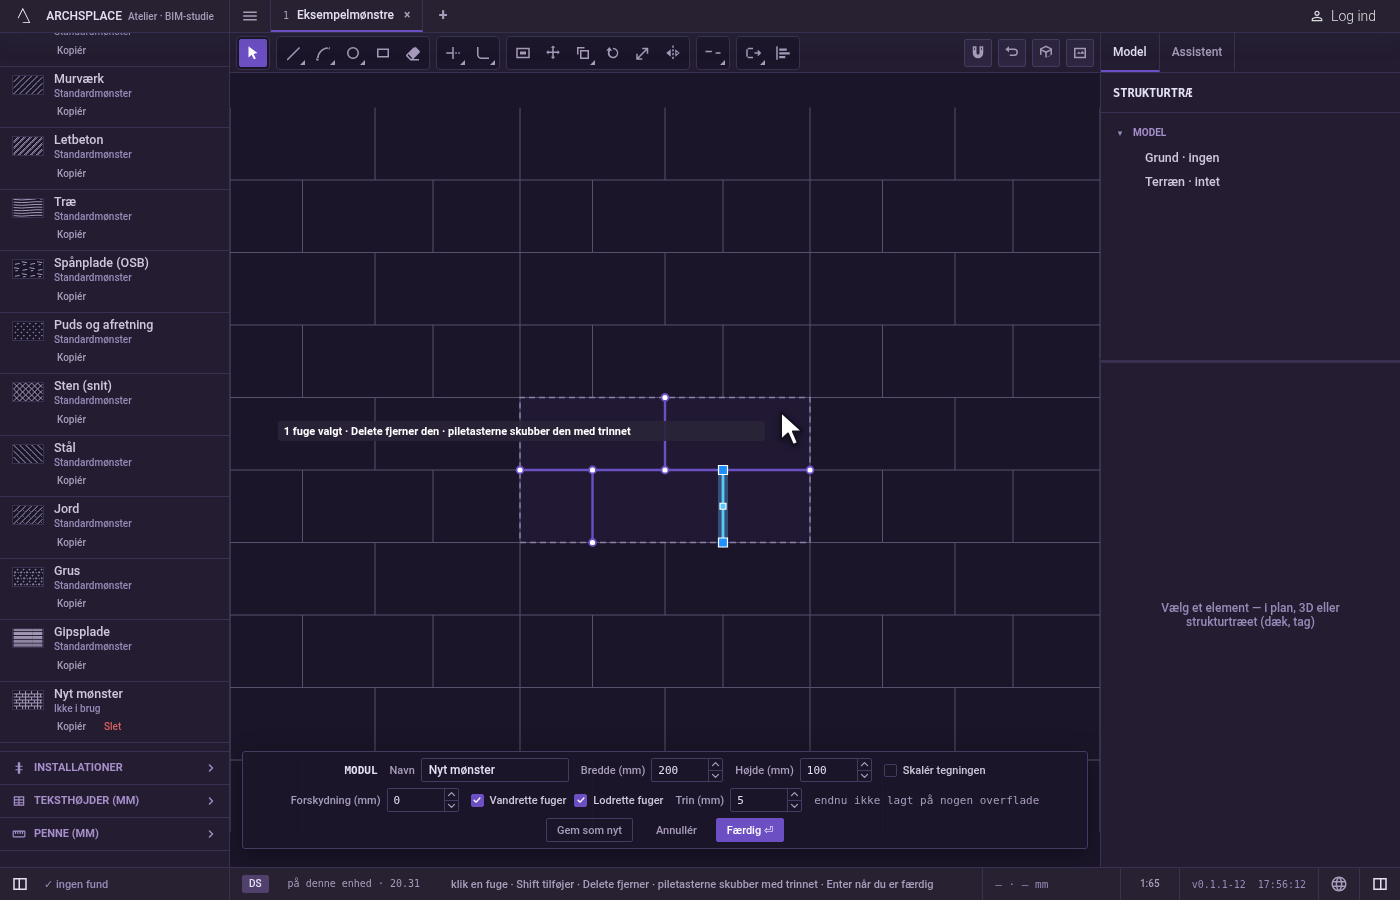Expand the TEKSTHØJDER (MM) section
The height and width of the screenshot is (900, 1400).
pos(114,801)
